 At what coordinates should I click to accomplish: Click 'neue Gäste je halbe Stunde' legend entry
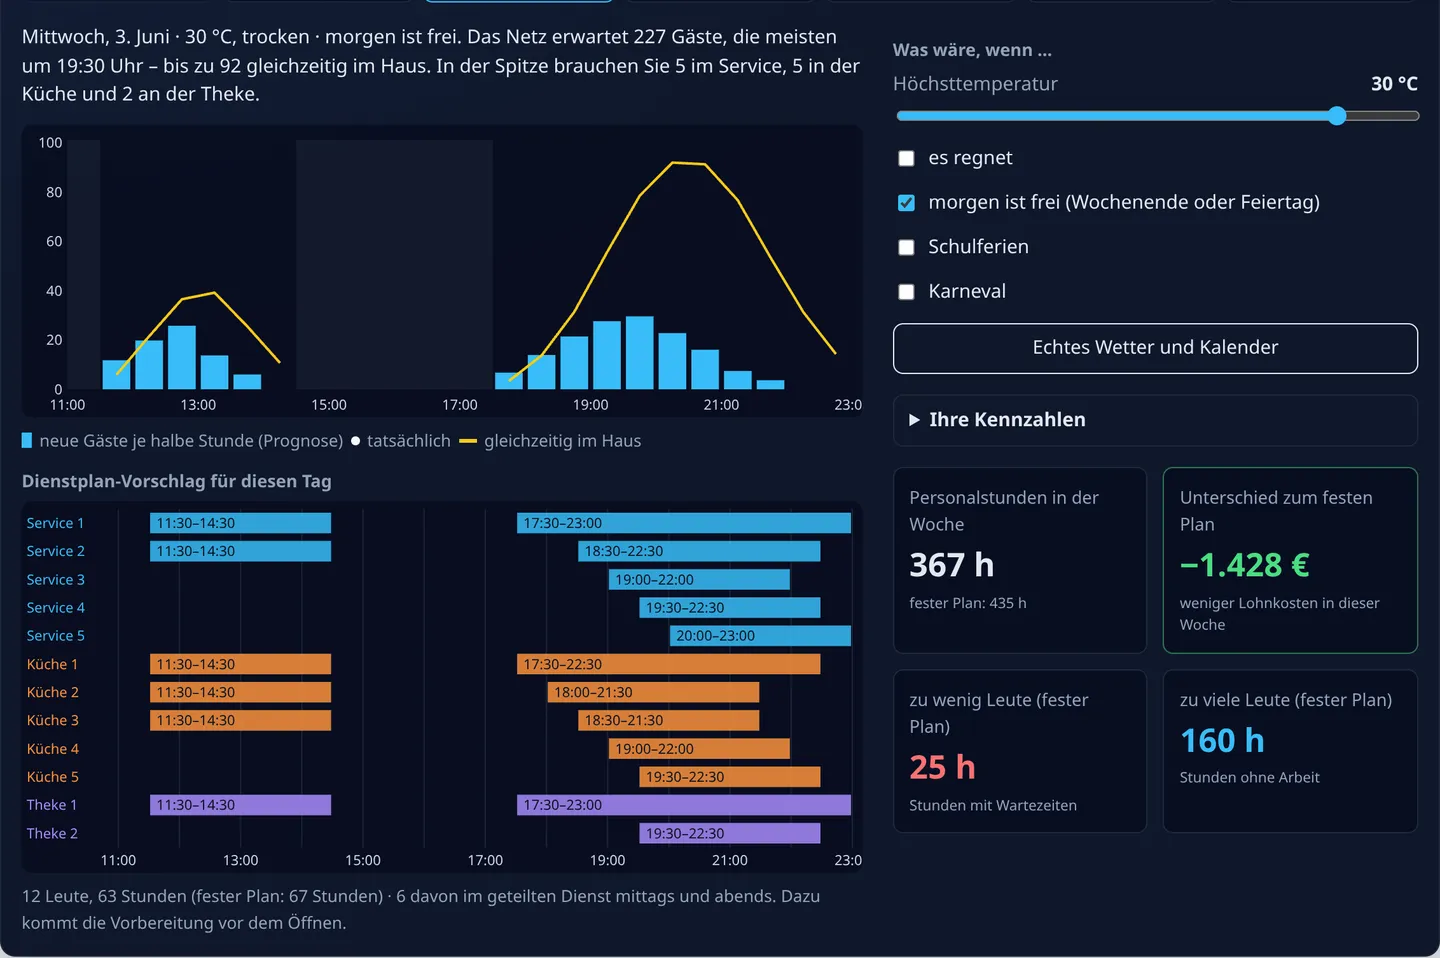(x=182, y=441)
